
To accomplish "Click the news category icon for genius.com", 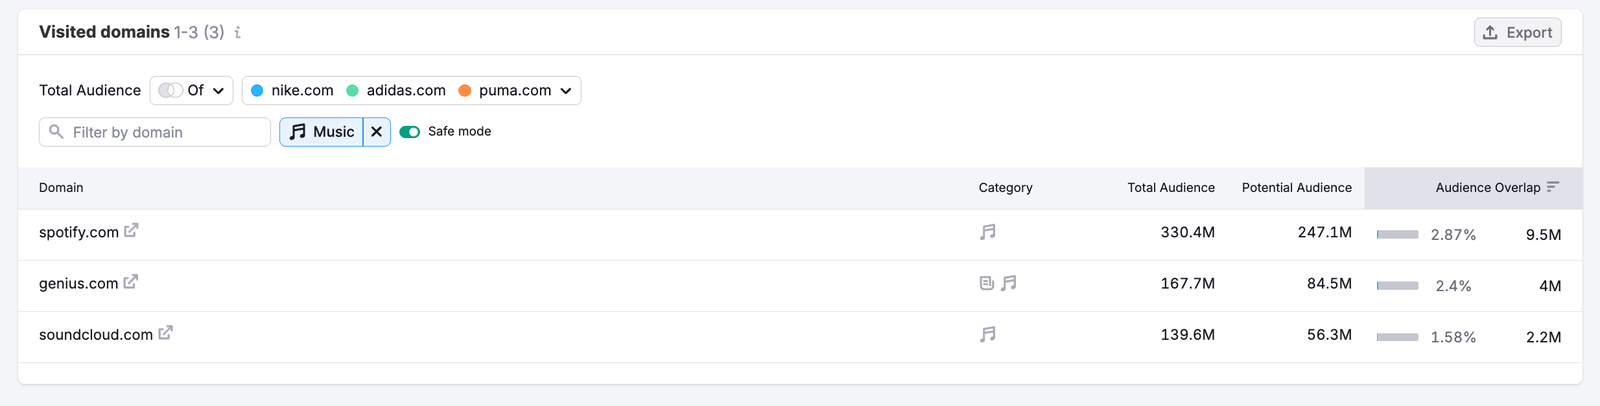I will 987,283.
